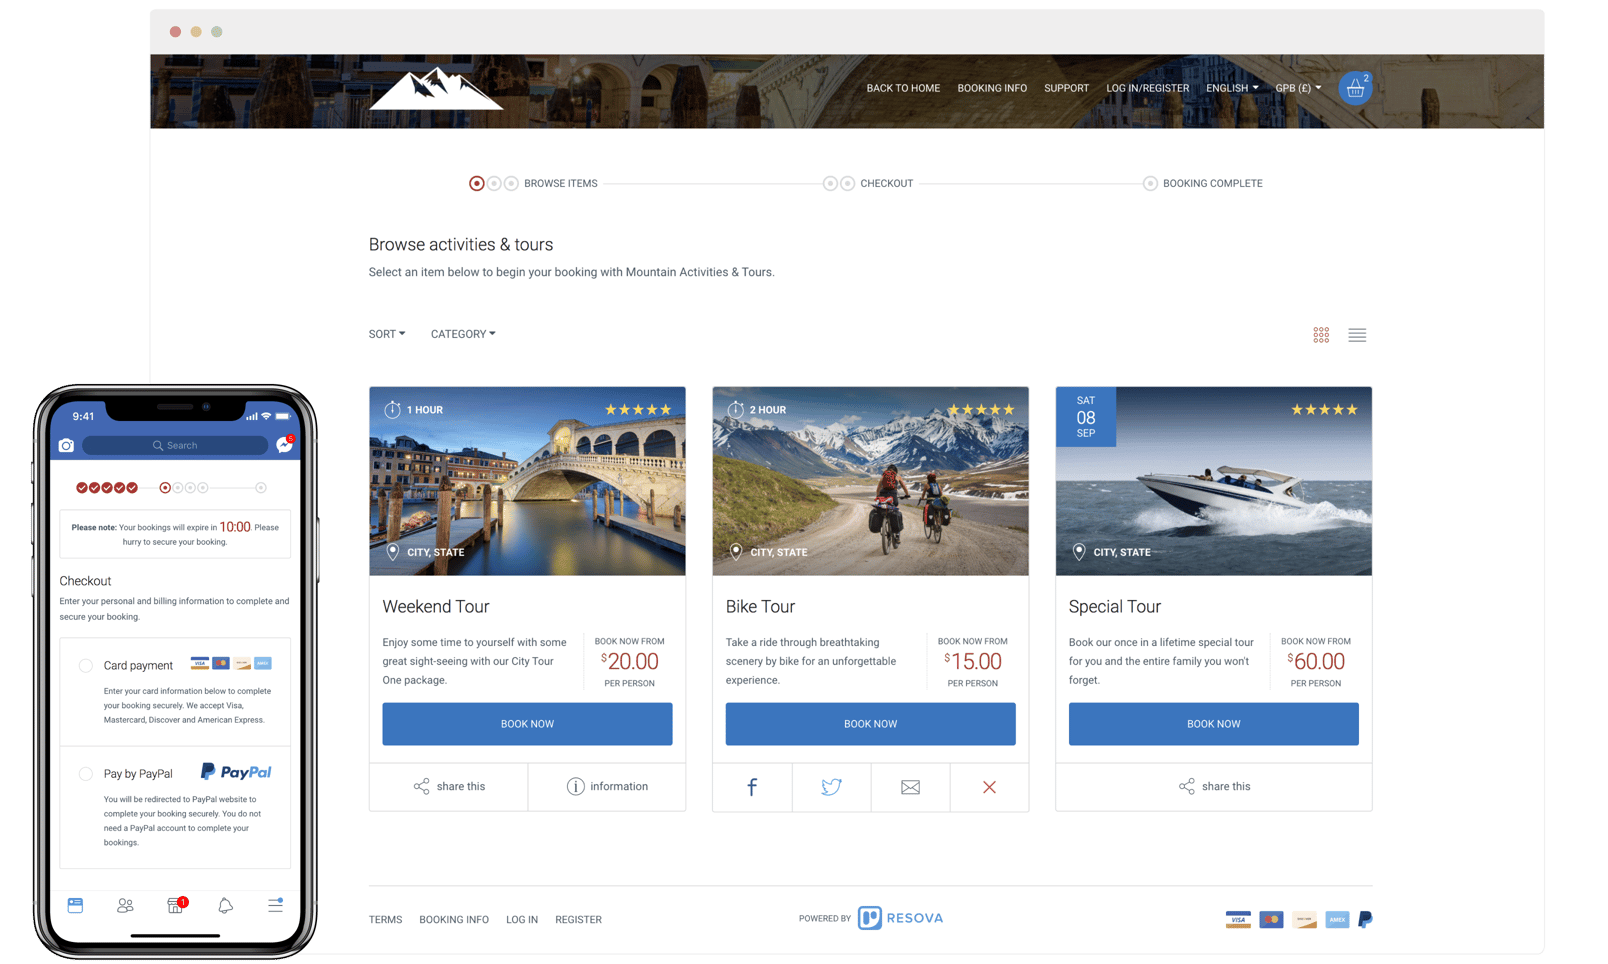This screenshot has width=1608, height=964.
Task: Open TERMS link in footer
Action: 385,919
